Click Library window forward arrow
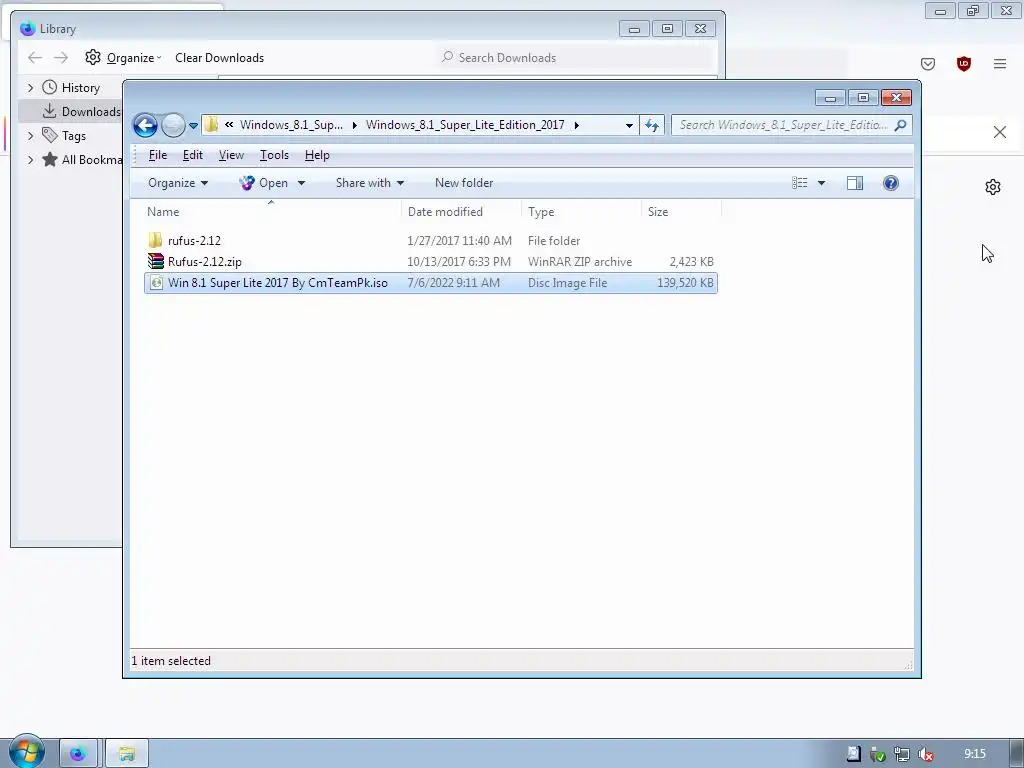 (x=61, y=57)
